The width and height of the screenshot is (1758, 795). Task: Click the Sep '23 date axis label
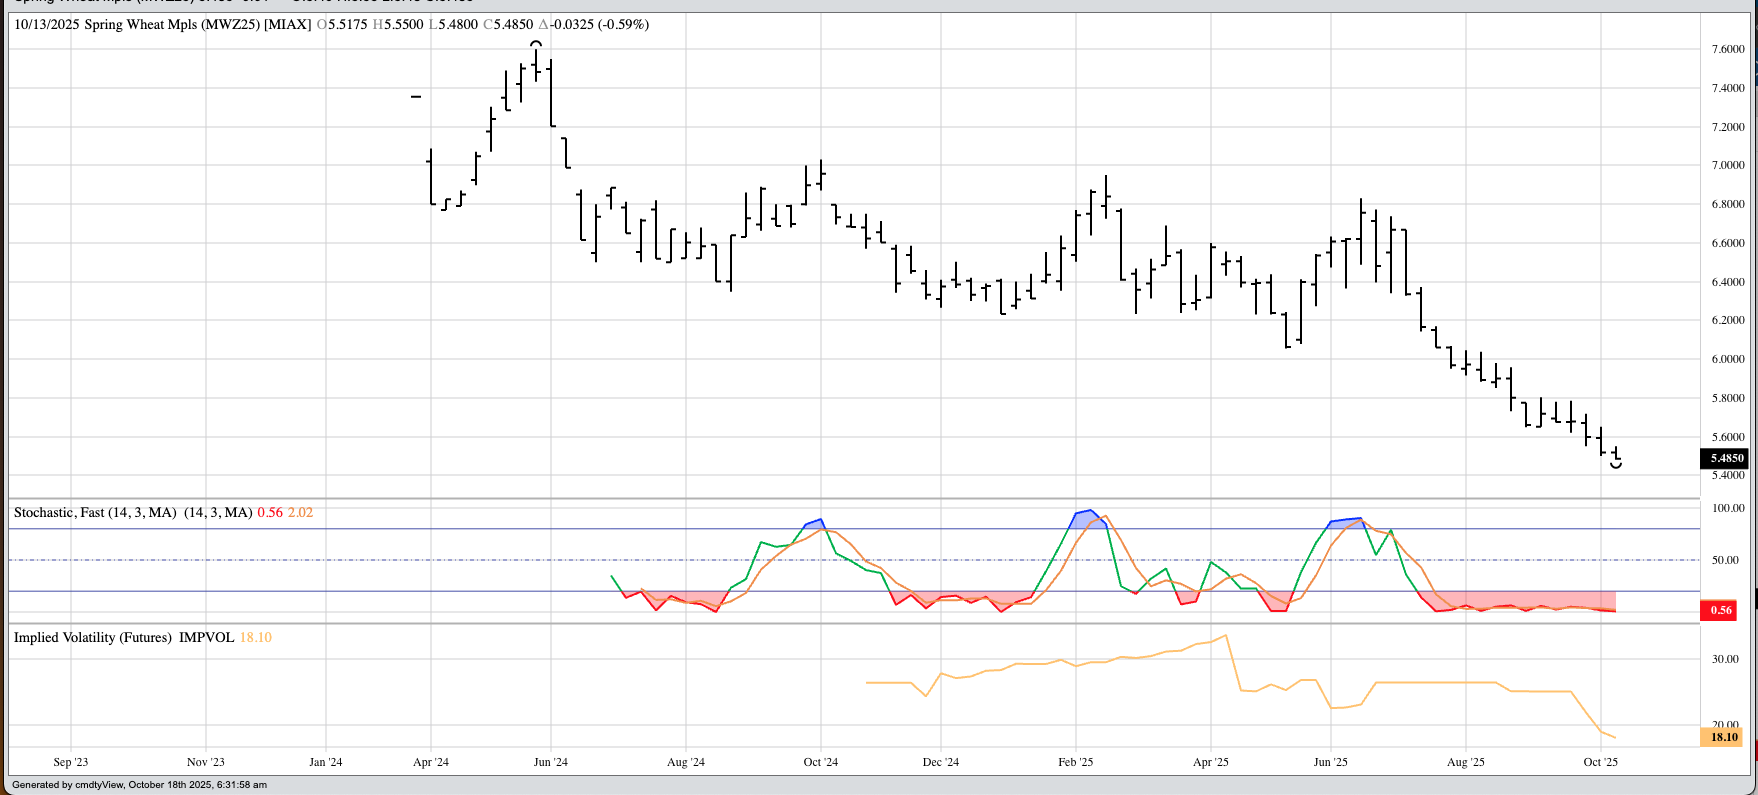pos(70,762)
